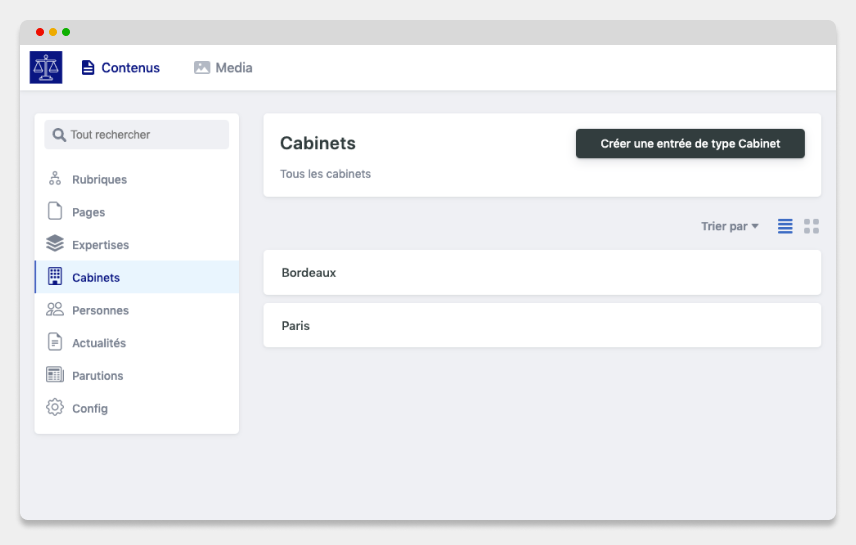Viewport: 856px width, 545px height.
Task: Select Actualités in the sidebar
Action: click(x=99, y=343)
